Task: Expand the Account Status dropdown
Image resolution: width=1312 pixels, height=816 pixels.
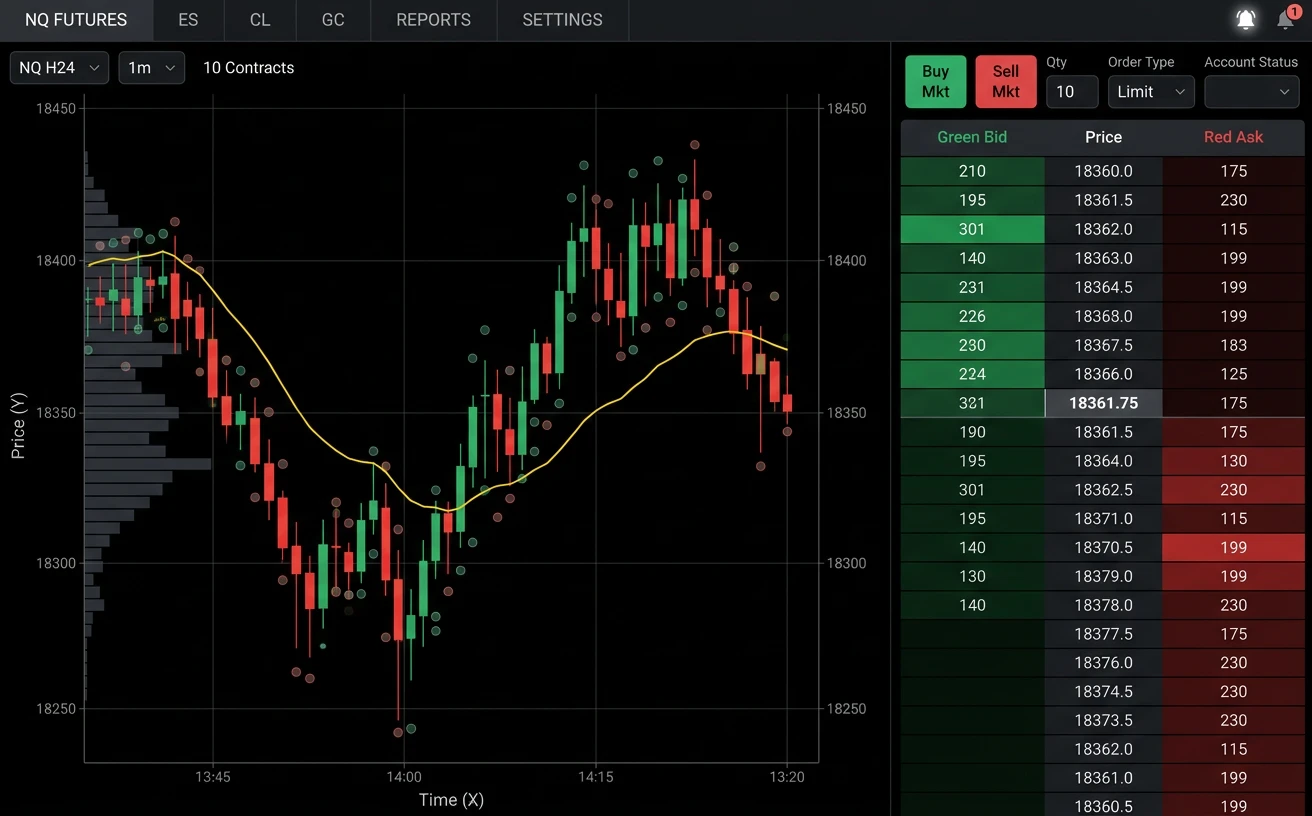Action: (x=1251, y=92)
